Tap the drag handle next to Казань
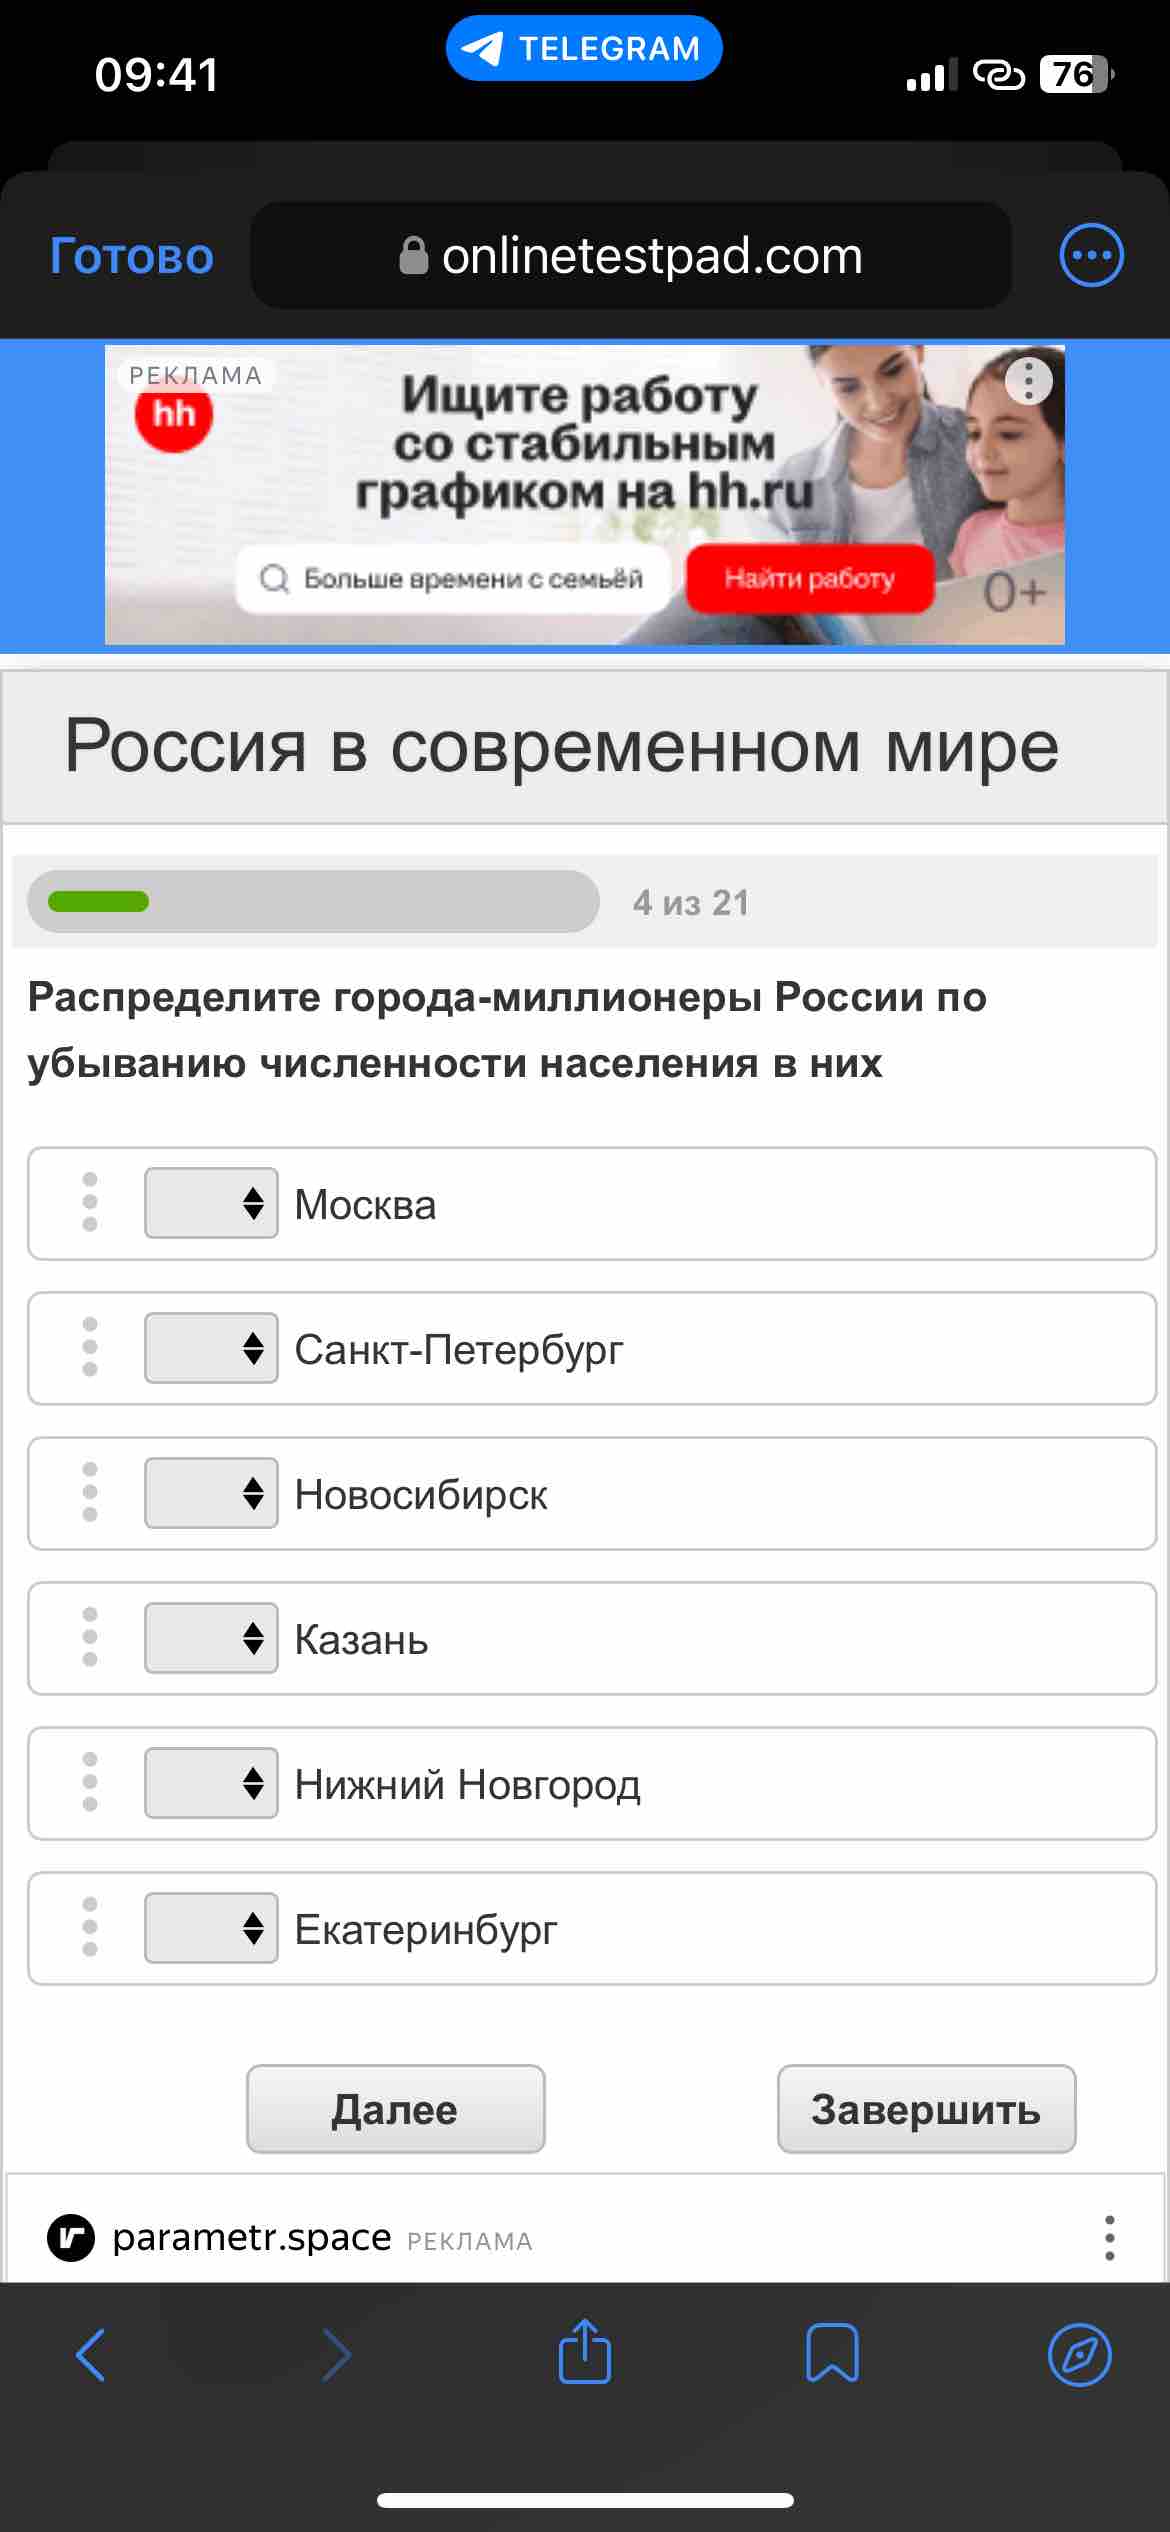Screen dimensions: 1170x2532 coord(90,1637)
